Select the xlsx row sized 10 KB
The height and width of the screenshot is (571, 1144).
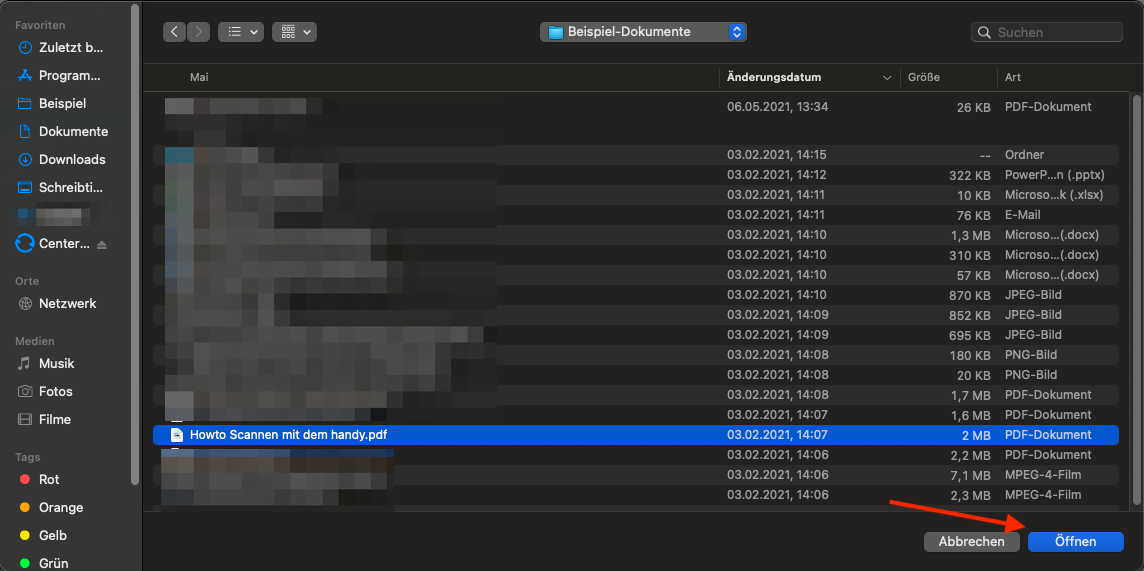(635, 195)
